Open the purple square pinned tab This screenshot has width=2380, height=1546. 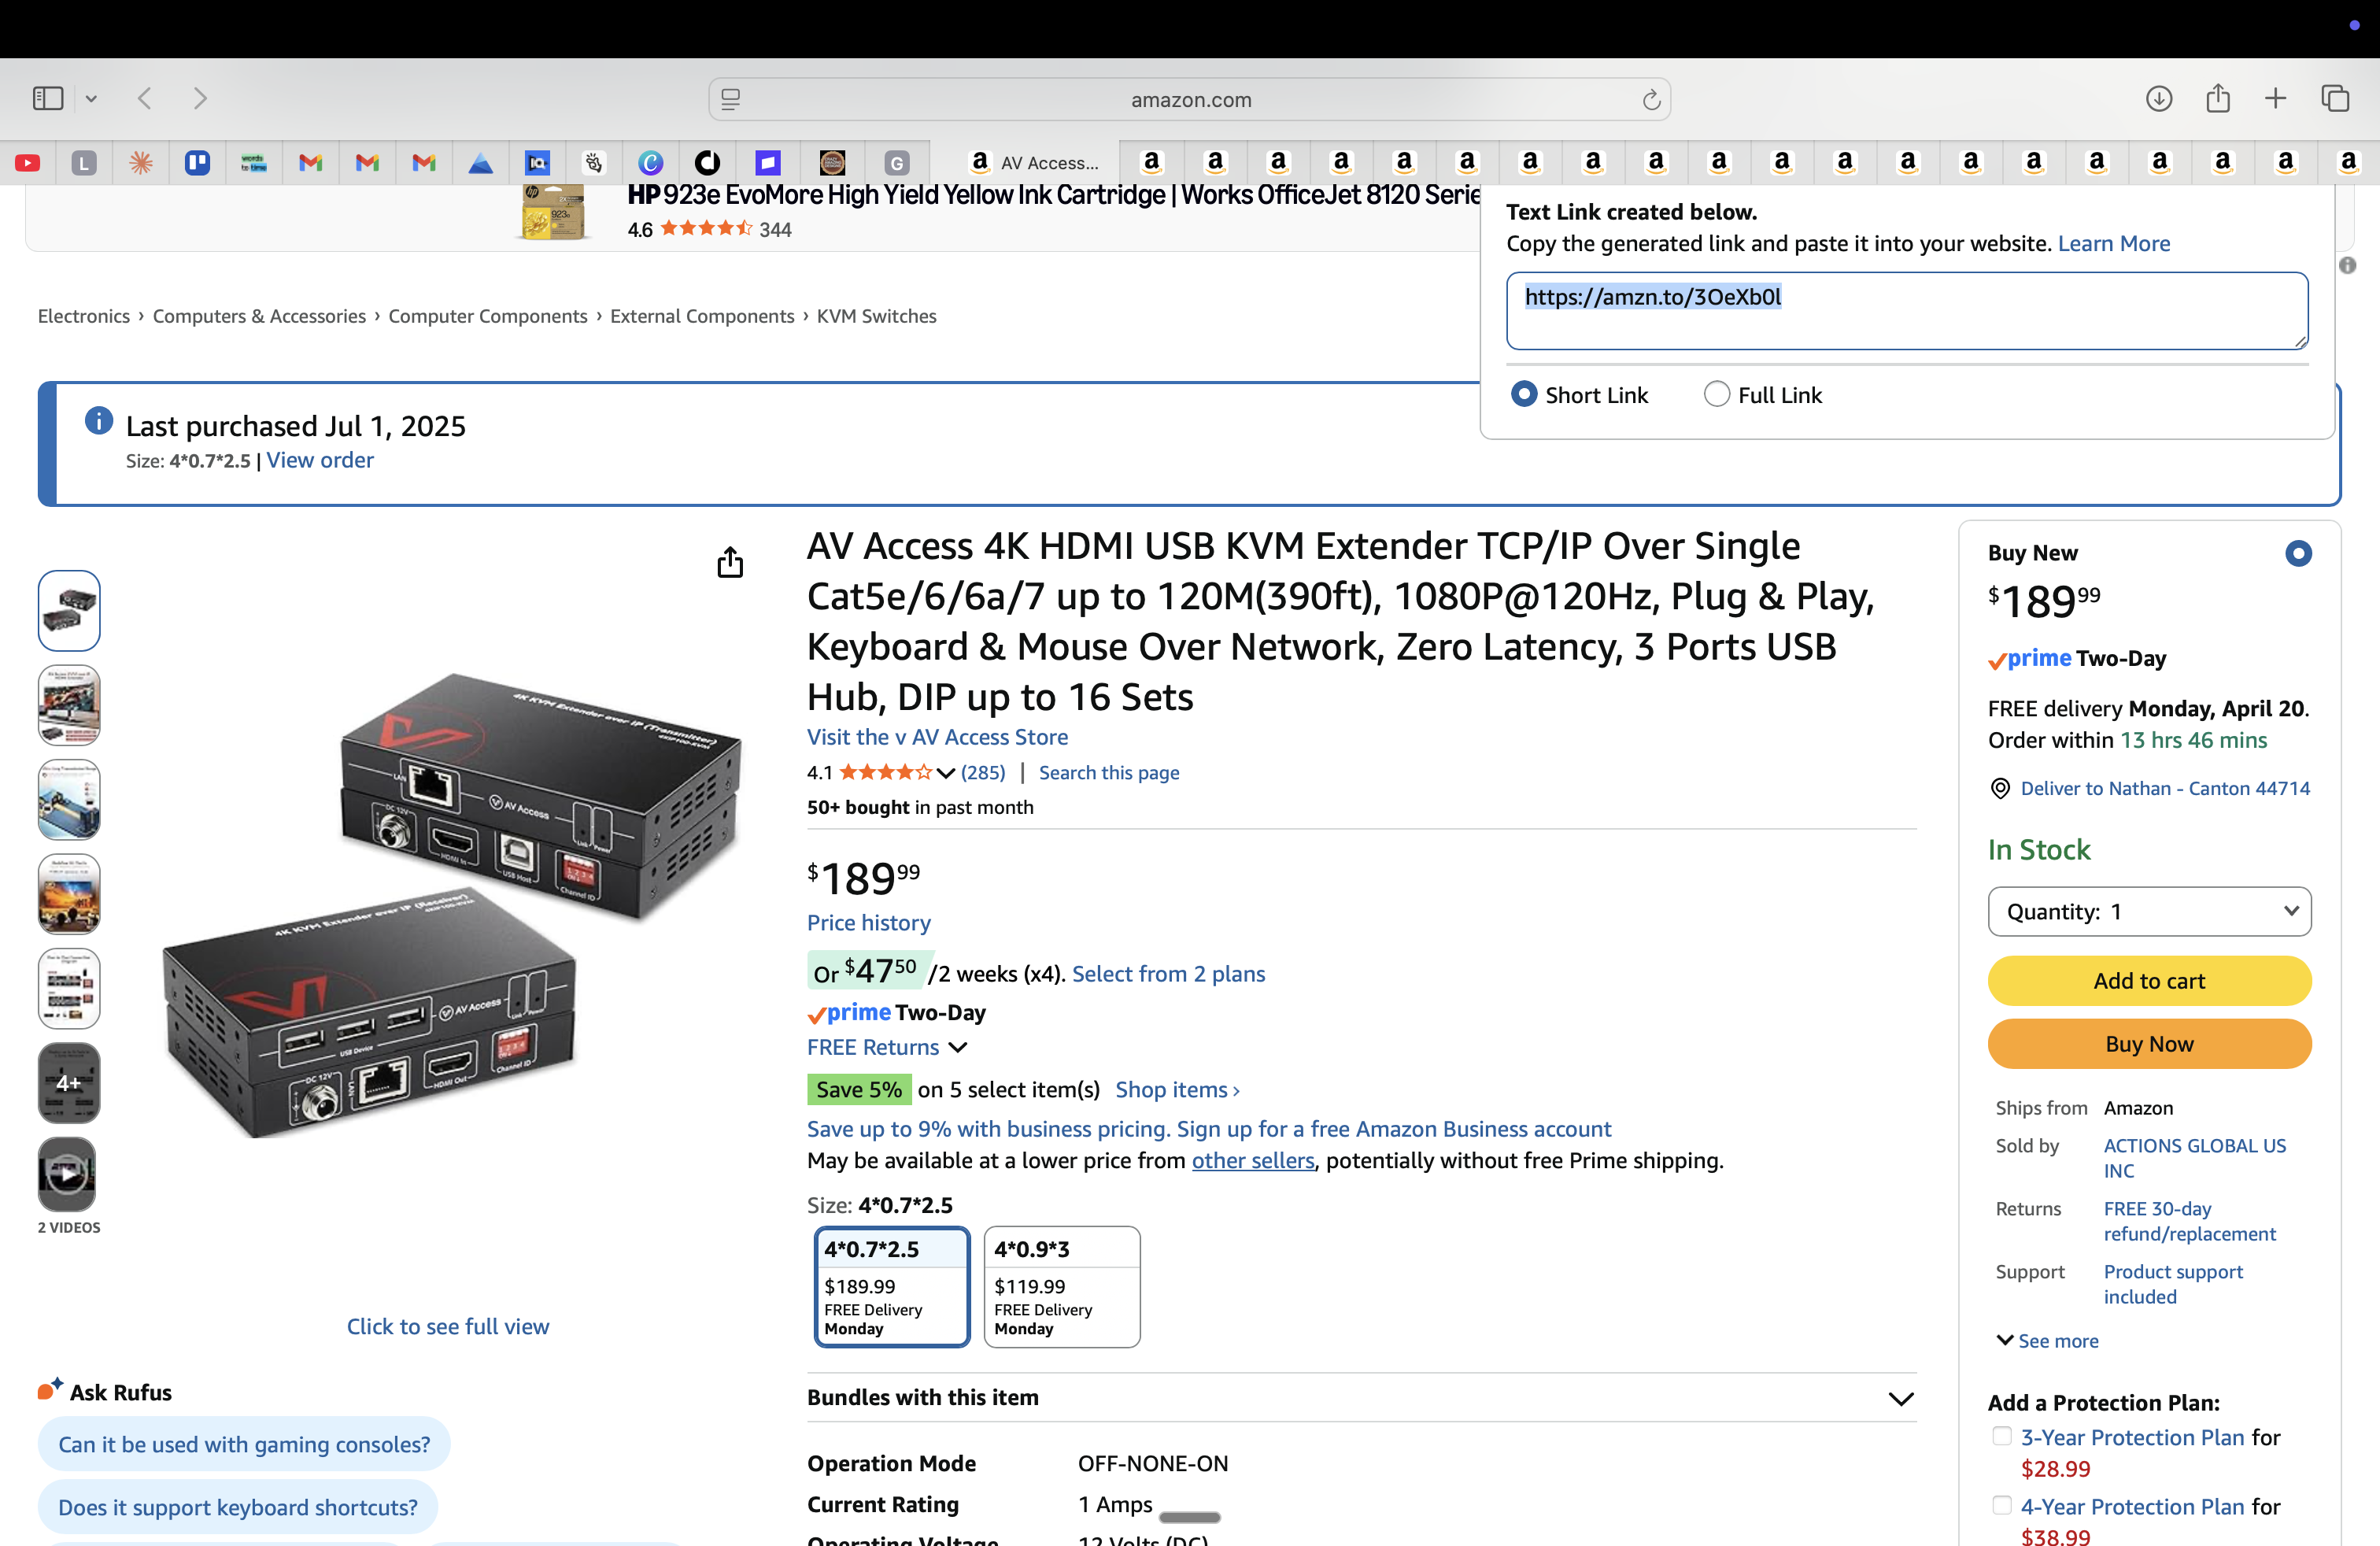pos(767,162)
